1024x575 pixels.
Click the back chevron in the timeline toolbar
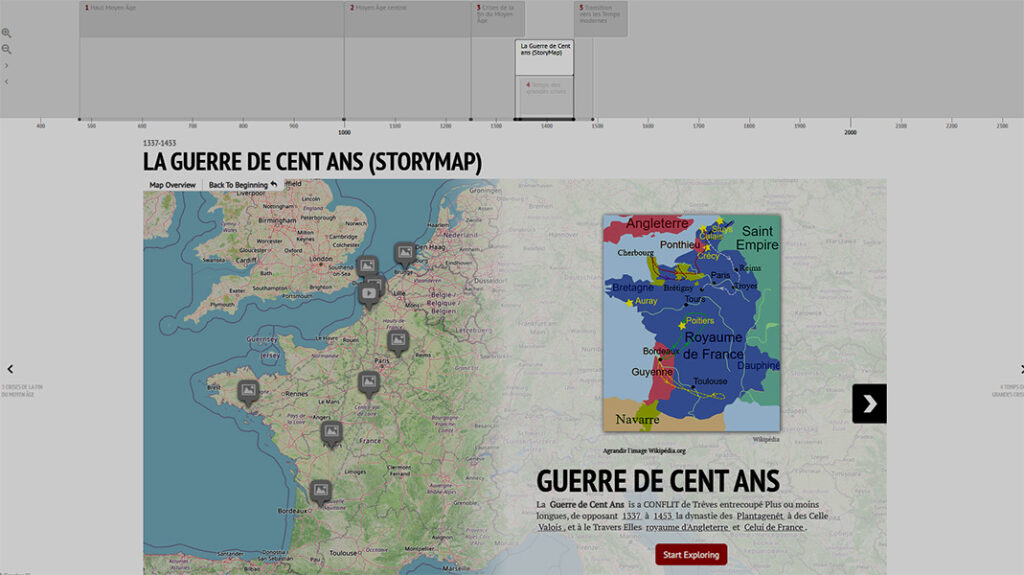7,82
